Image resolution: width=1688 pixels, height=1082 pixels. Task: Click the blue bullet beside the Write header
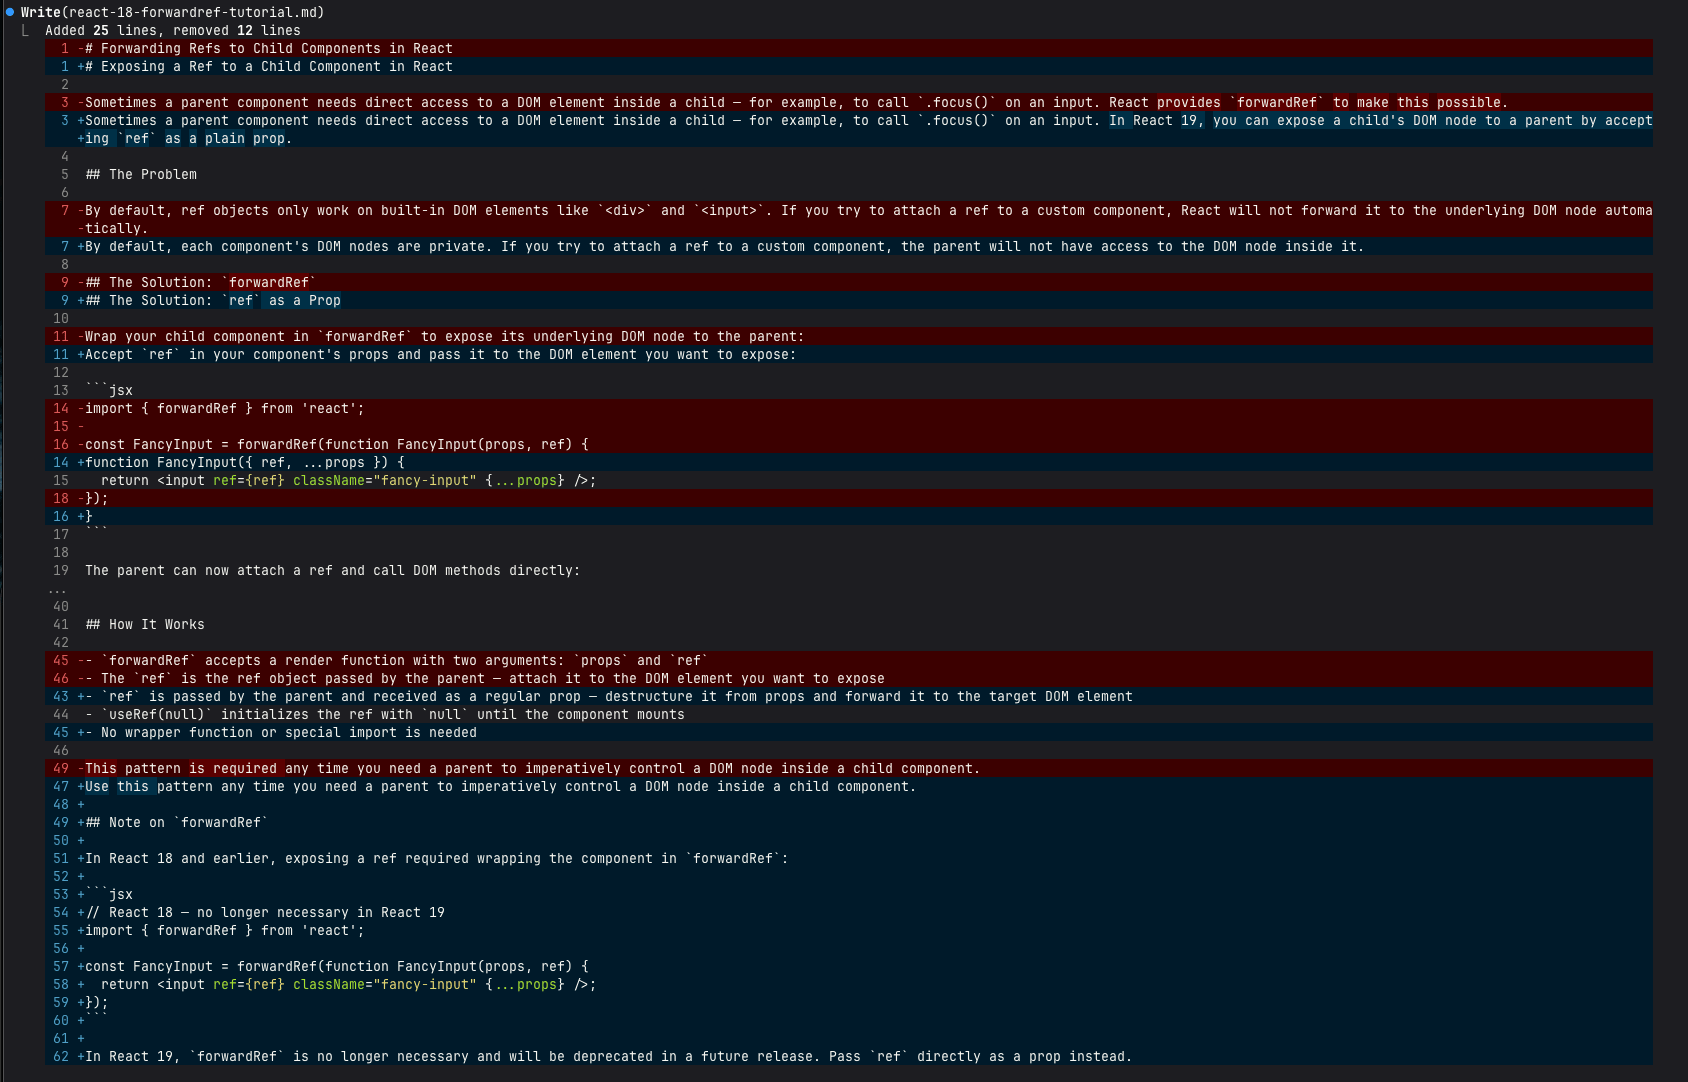(x=10, y=12)
